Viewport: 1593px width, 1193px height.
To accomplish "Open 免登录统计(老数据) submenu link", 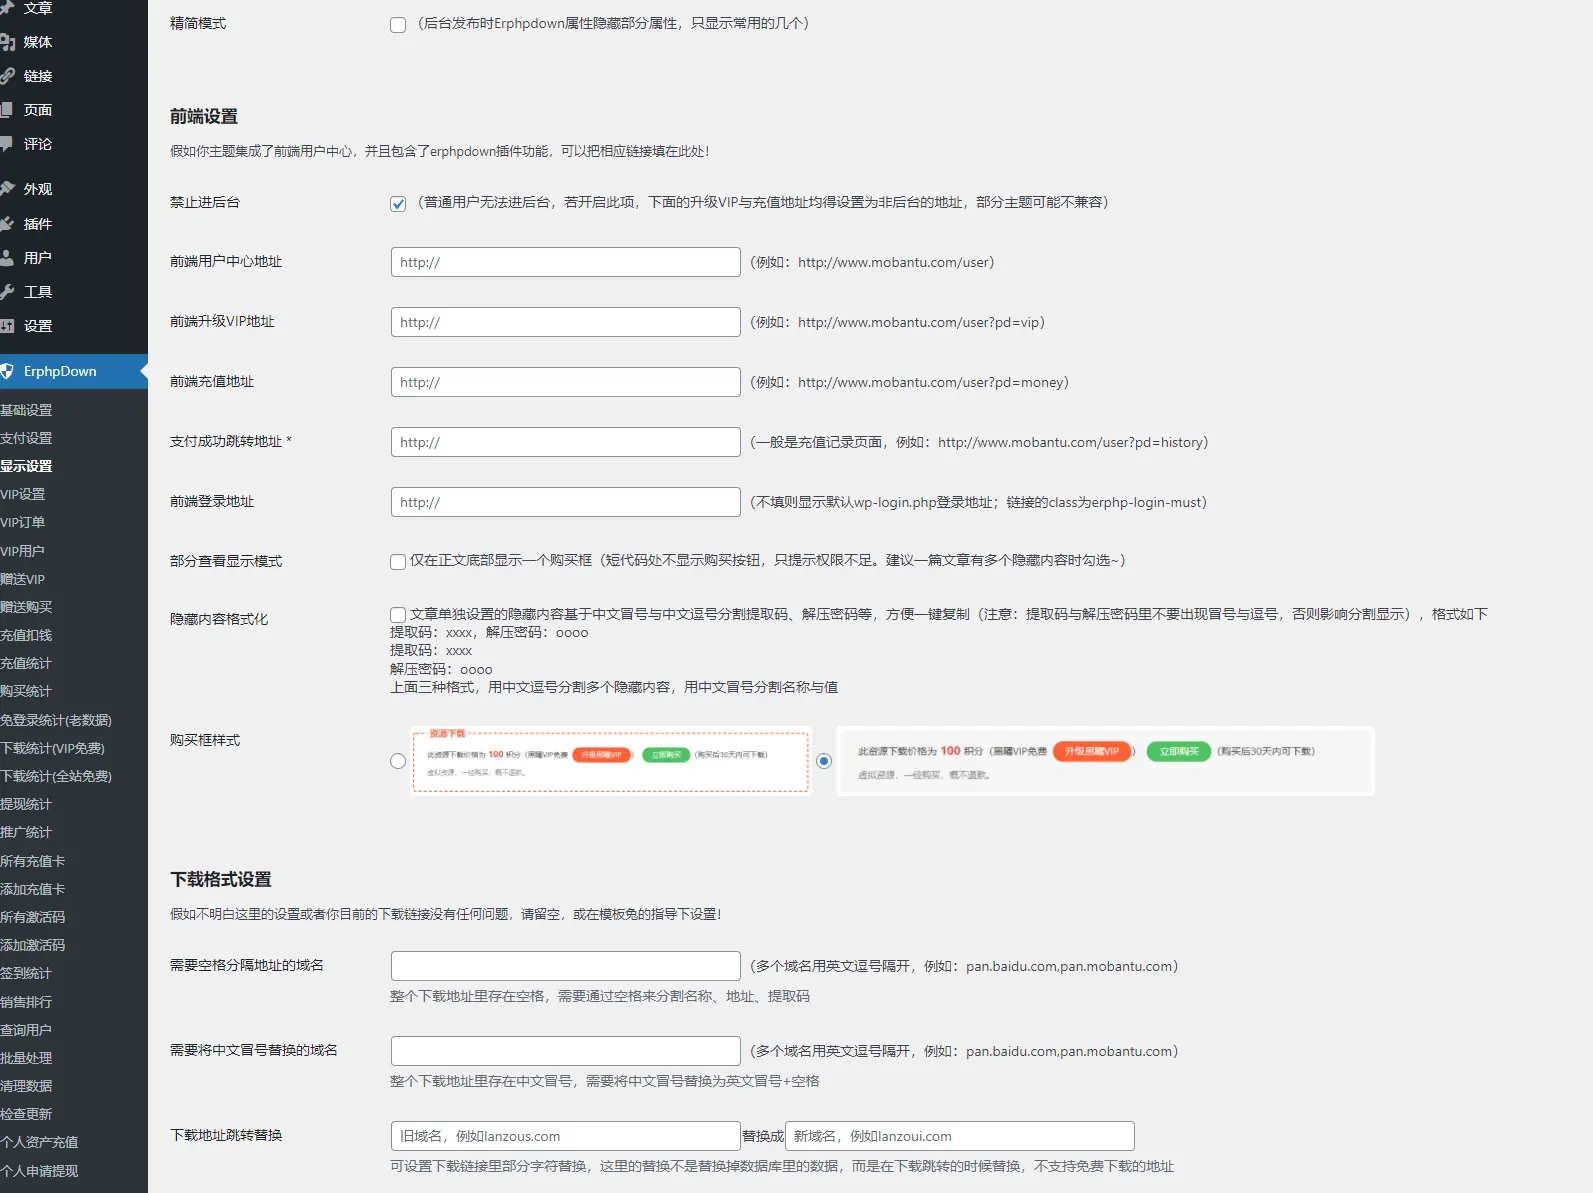I will click(56, 720).
